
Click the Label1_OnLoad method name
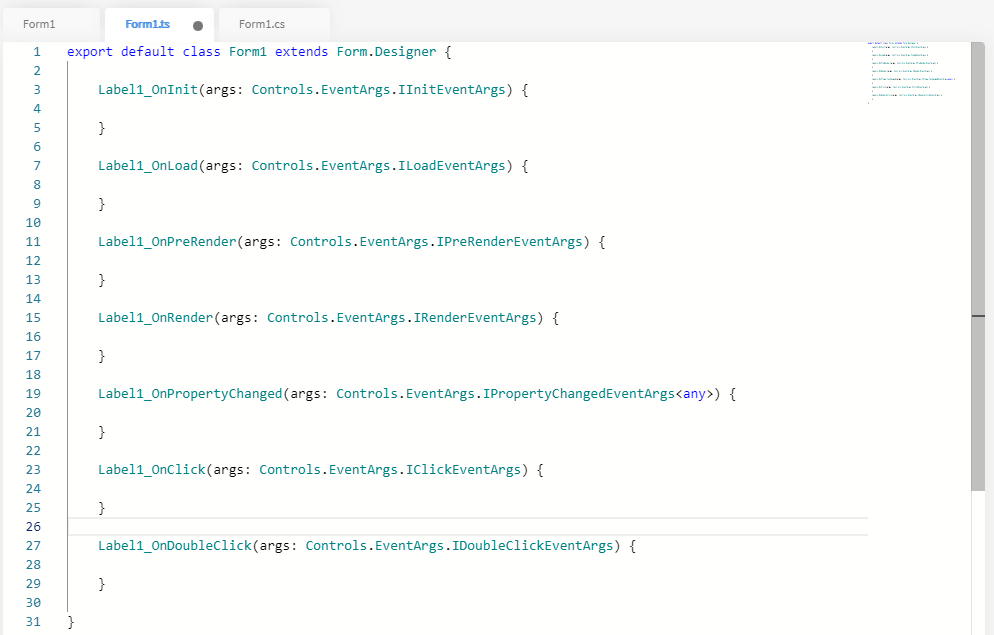(147, 166)
